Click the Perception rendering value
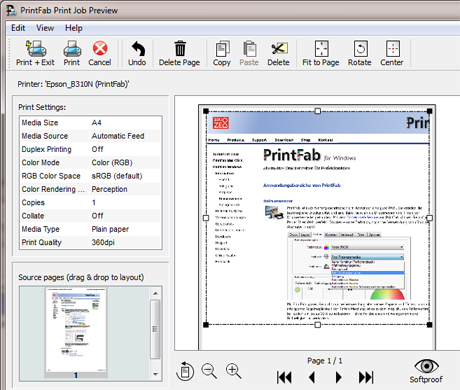This screenshot has height=390, width=460. (x=109, y=189)
